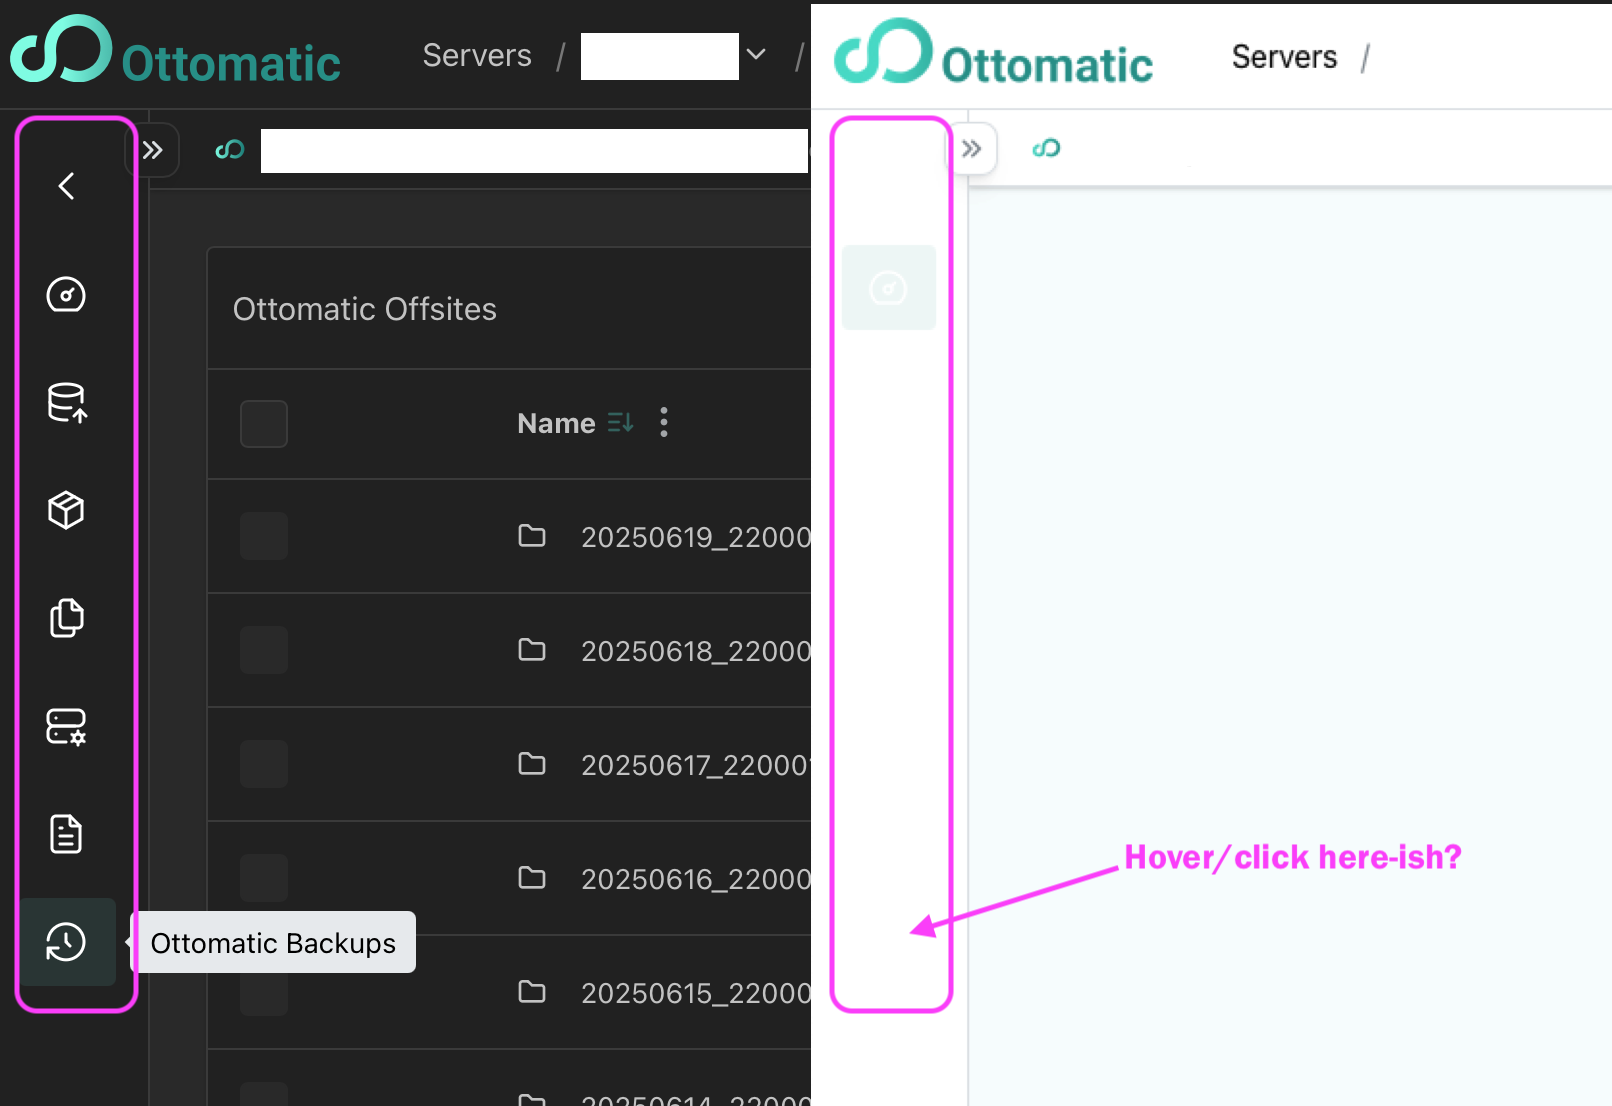Click small Ottomatic icon in light toolbar
The width and height of the screenshot is (1612, 1106).
[1046, 148]
